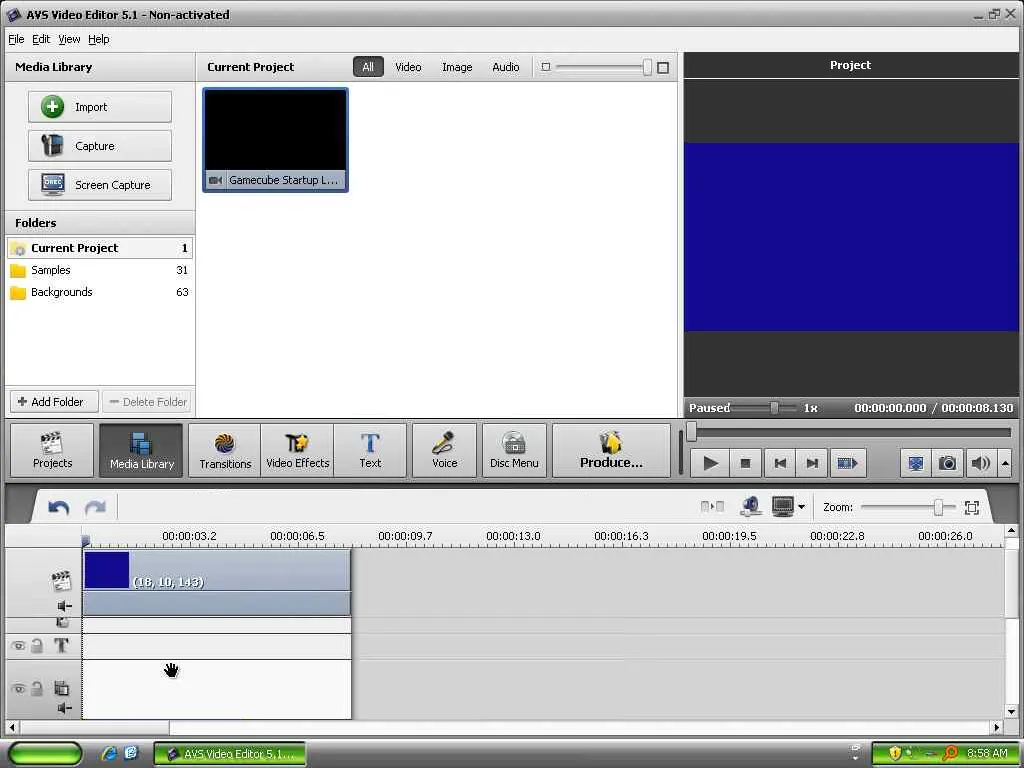
Task: Open the Produce dialog
Action: tap(611, 451)
